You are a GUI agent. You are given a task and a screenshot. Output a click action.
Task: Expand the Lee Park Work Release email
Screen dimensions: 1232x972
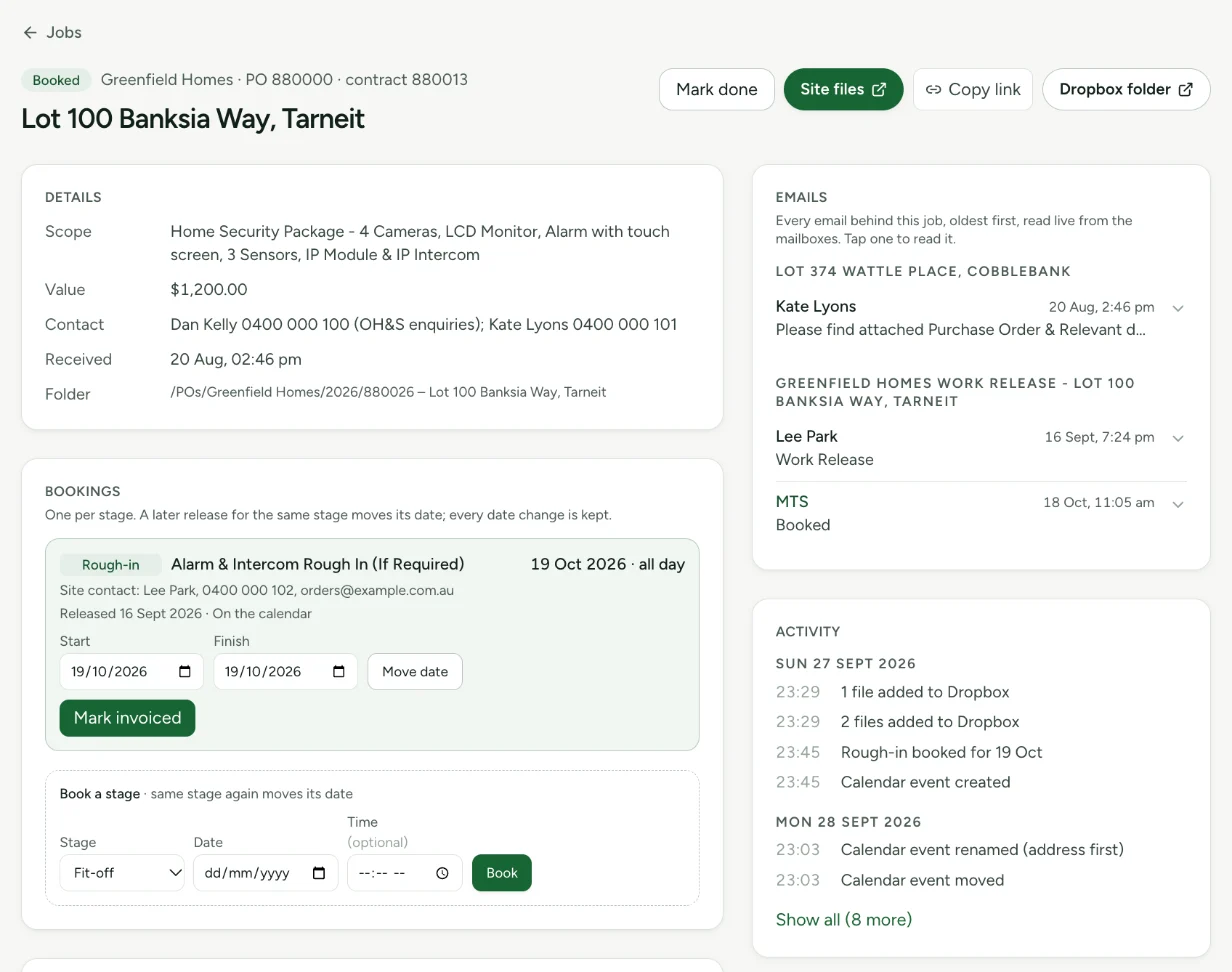[x=1178, y=438]
